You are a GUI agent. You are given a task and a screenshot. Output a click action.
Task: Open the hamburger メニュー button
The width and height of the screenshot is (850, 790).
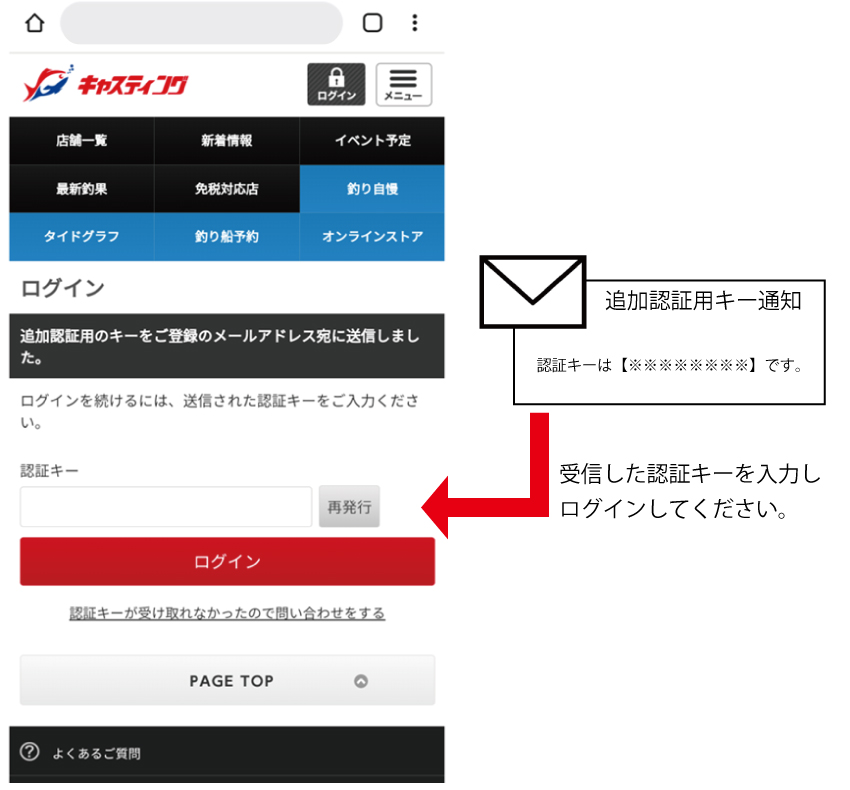404,84
